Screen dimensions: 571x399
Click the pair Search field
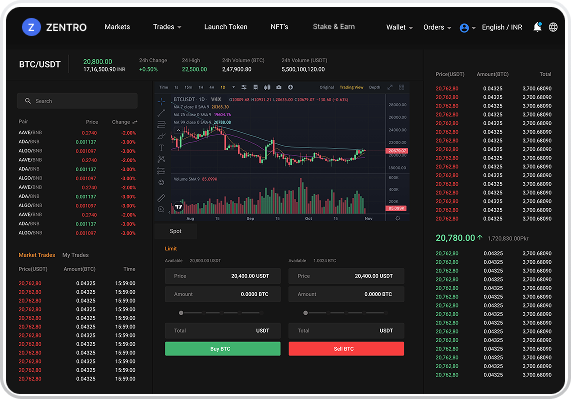77,101
